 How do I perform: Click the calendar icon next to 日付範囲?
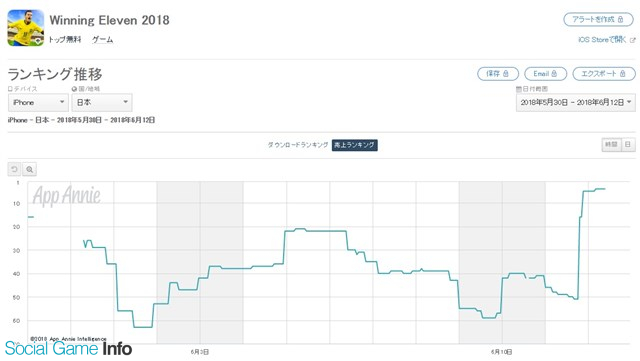click(x=518, y=89)
